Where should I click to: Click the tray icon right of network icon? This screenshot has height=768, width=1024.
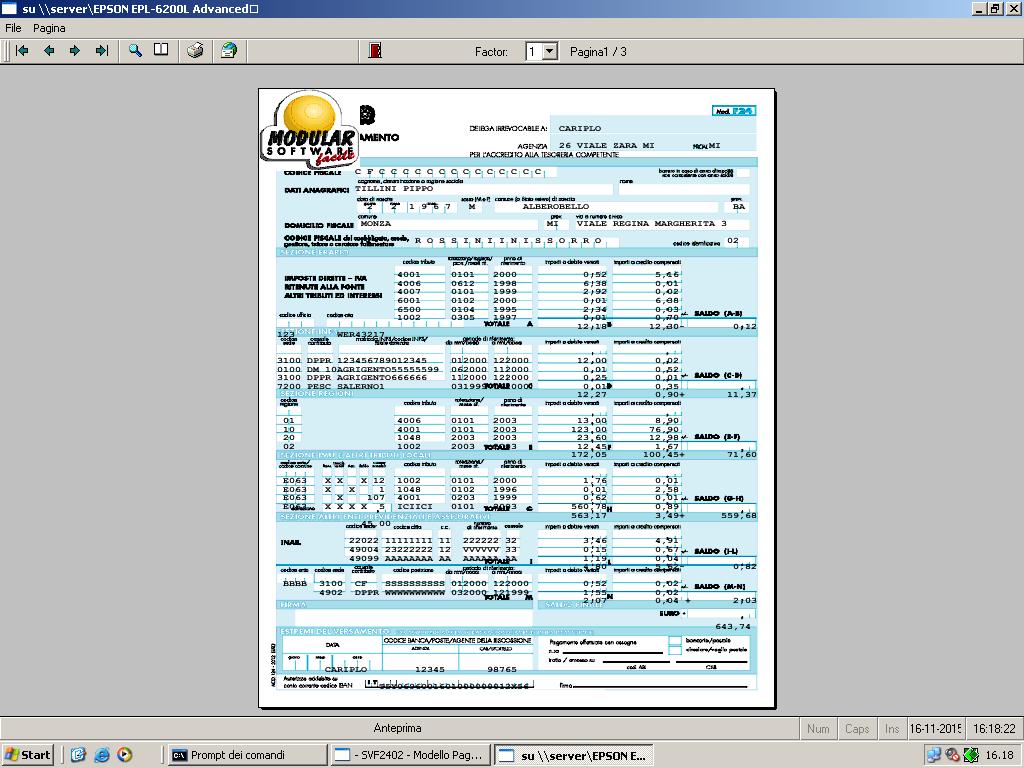click(x=952, y=756)
